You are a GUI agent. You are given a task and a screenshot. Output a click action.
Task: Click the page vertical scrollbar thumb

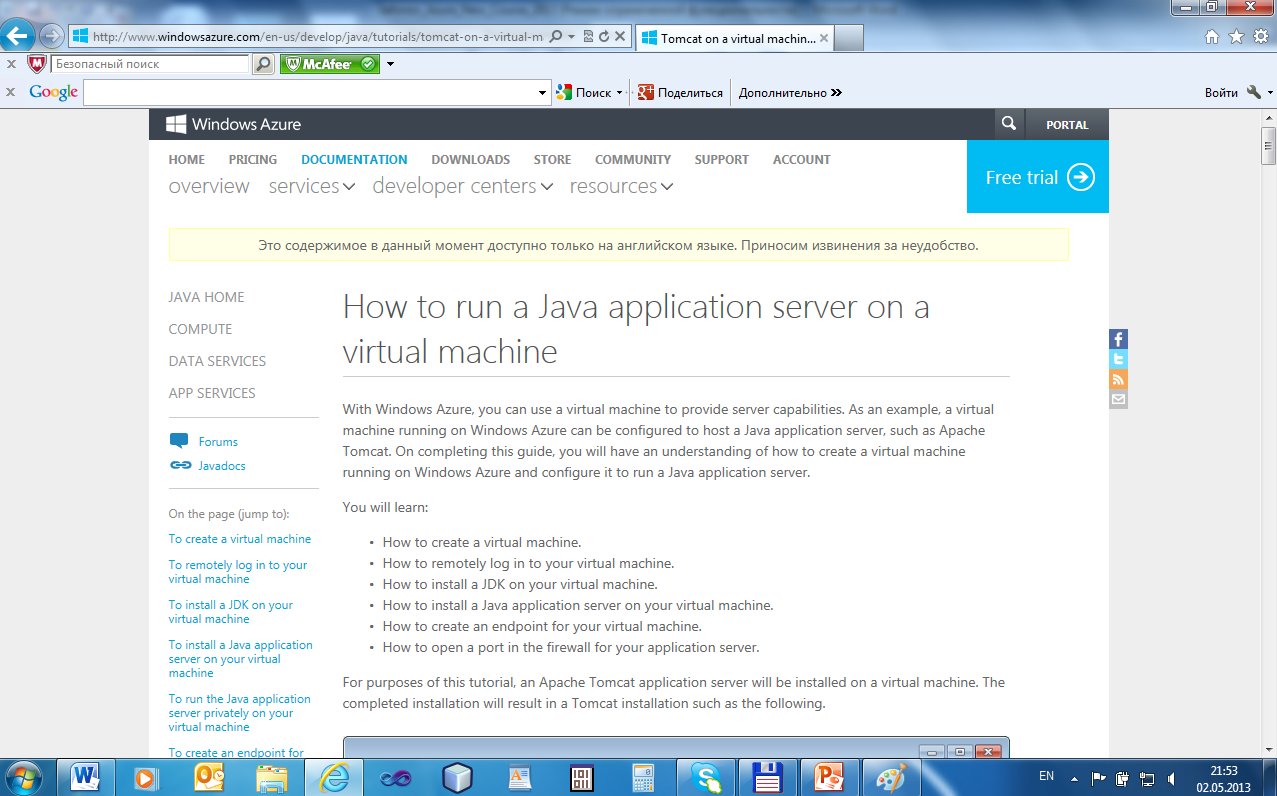pyautogui.click(x=1268, y=145)
